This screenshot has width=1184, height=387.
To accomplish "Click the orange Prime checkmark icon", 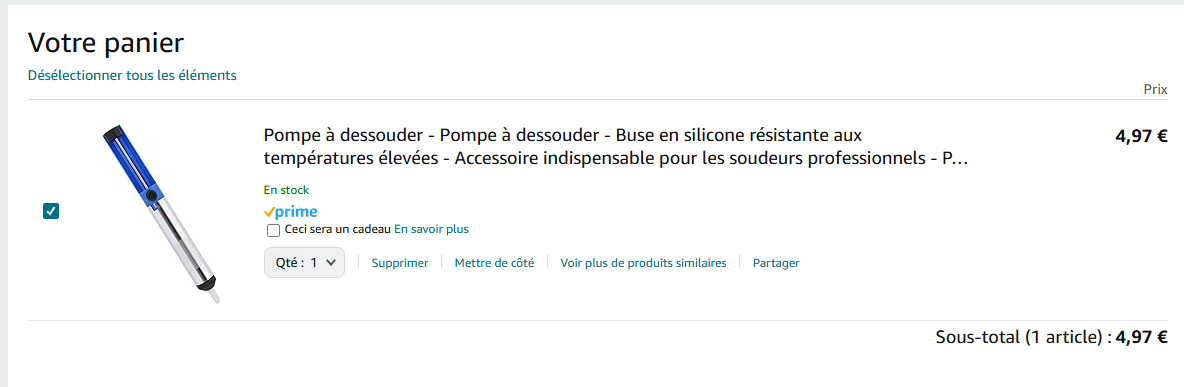I will pyautogui.click(x=269, y=212).
